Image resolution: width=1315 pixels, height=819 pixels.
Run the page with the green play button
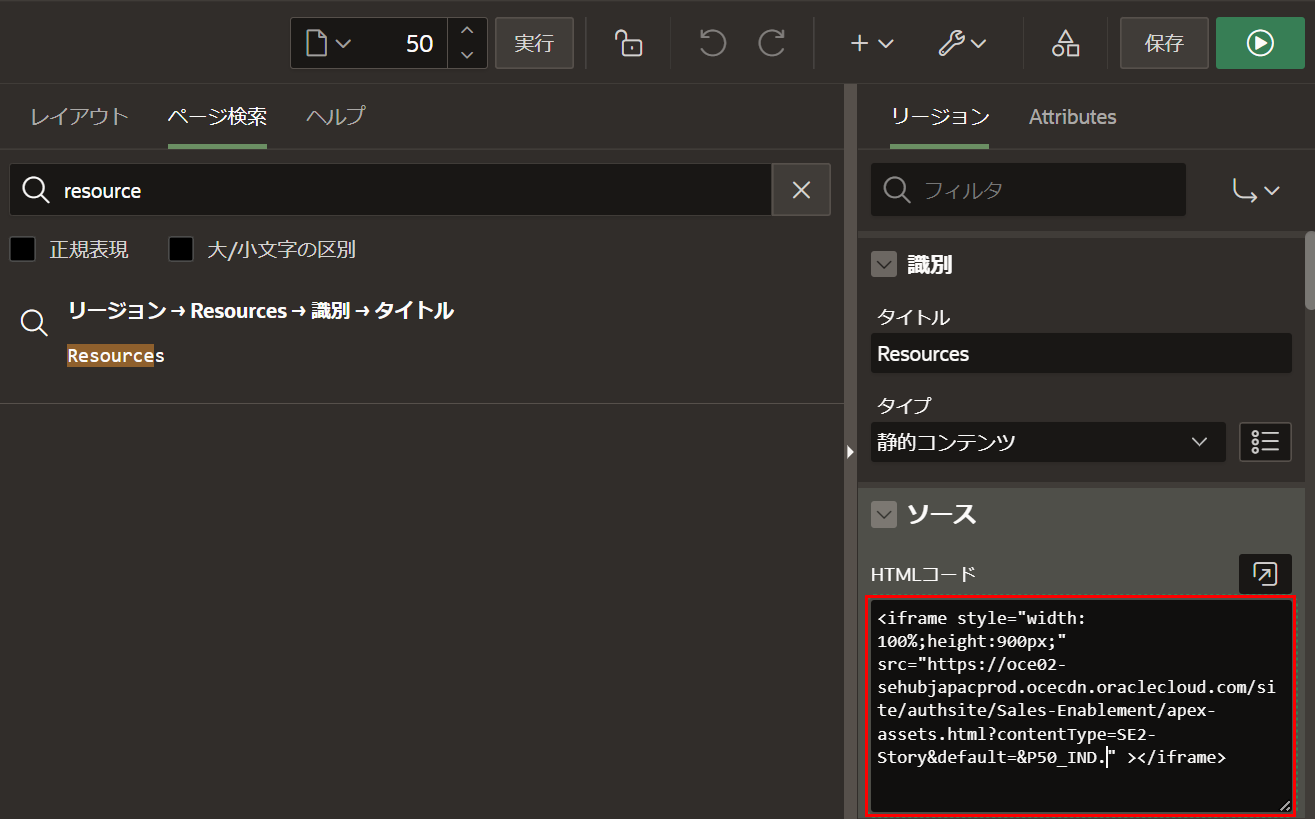pos(1260,43)
